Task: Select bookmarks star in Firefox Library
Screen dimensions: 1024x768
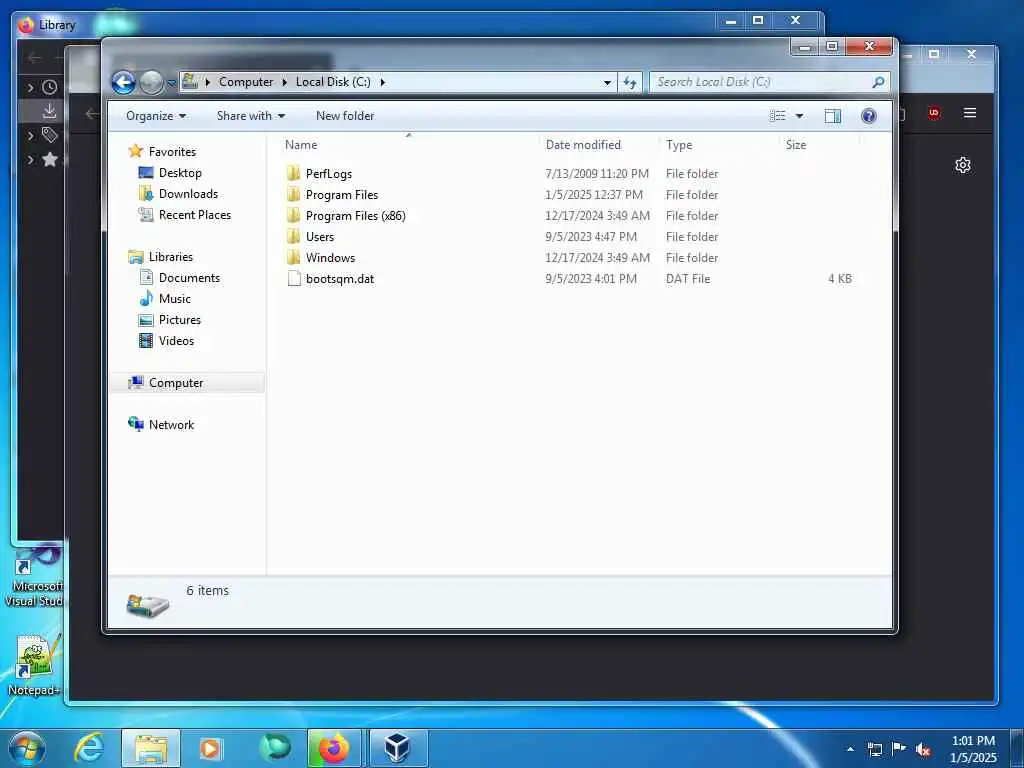Action: tap(50, 159)
